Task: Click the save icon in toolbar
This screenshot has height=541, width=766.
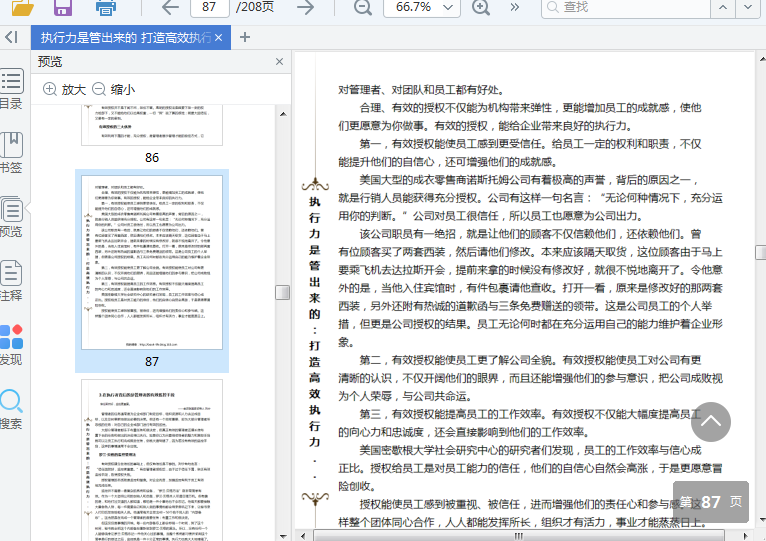Action: click(62, 7)
